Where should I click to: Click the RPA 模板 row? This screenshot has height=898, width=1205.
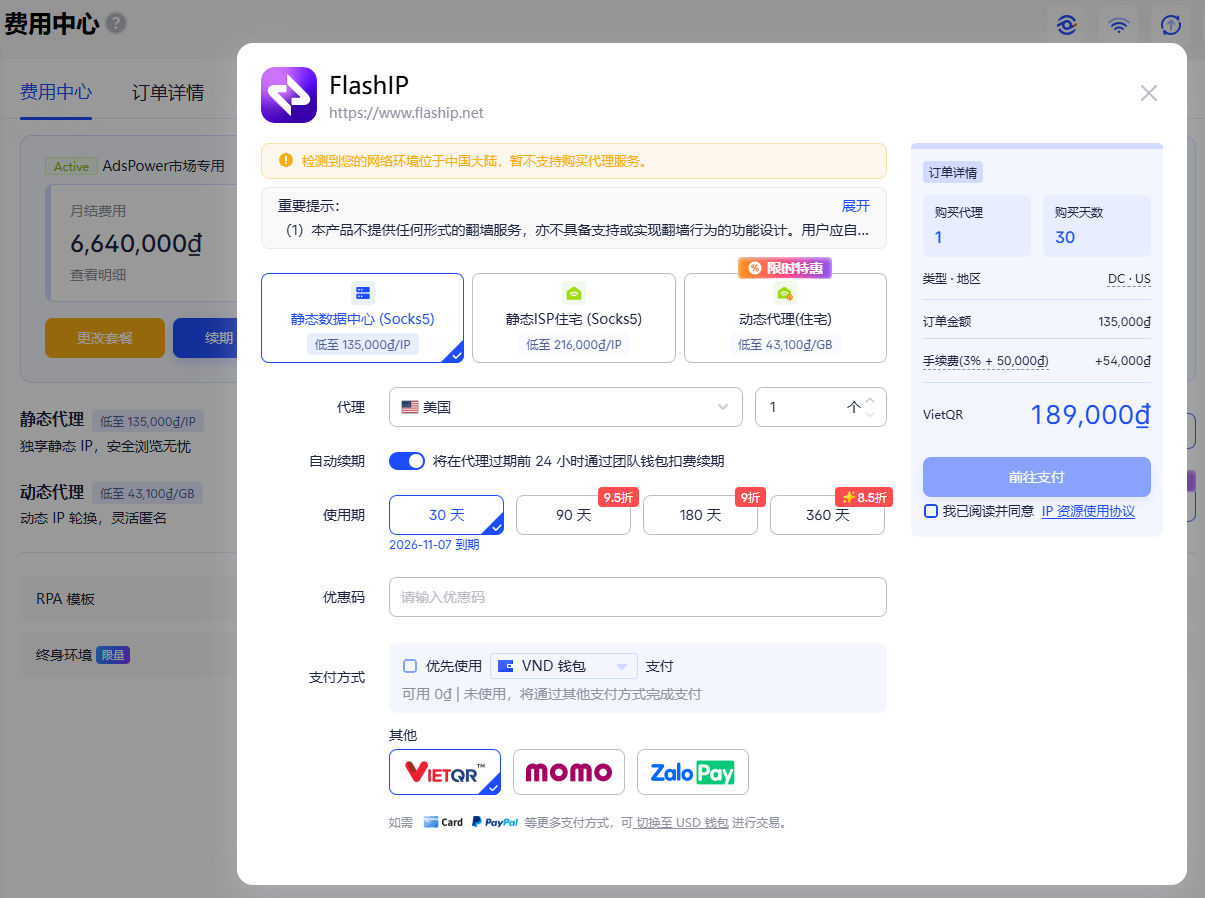point(128,599)
